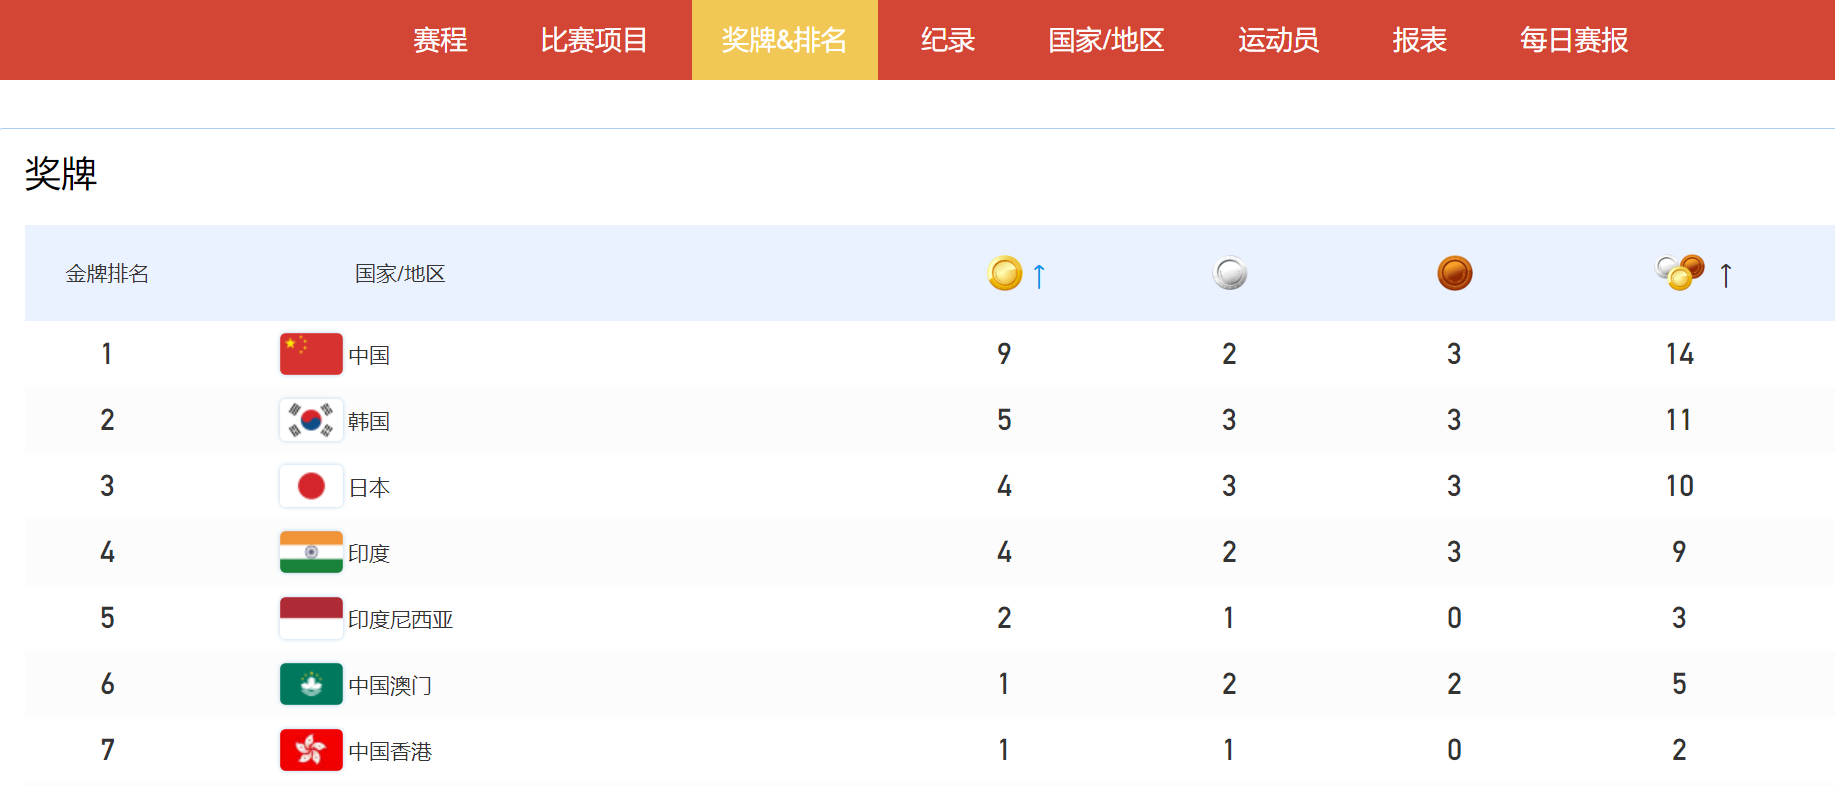This screenshot has height=786, width=1835.
Task: Click the silver medal column icon
Action: [1229, 273]
